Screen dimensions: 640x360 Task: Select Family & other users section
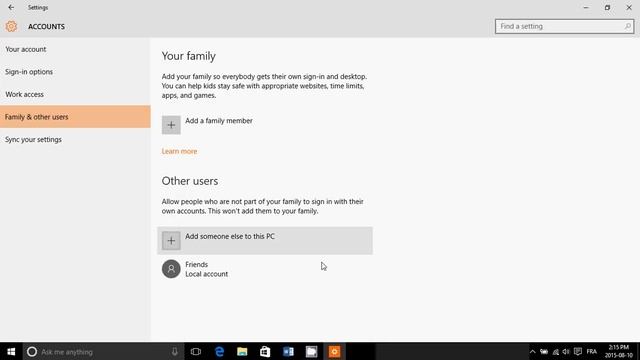pos(75,117)
